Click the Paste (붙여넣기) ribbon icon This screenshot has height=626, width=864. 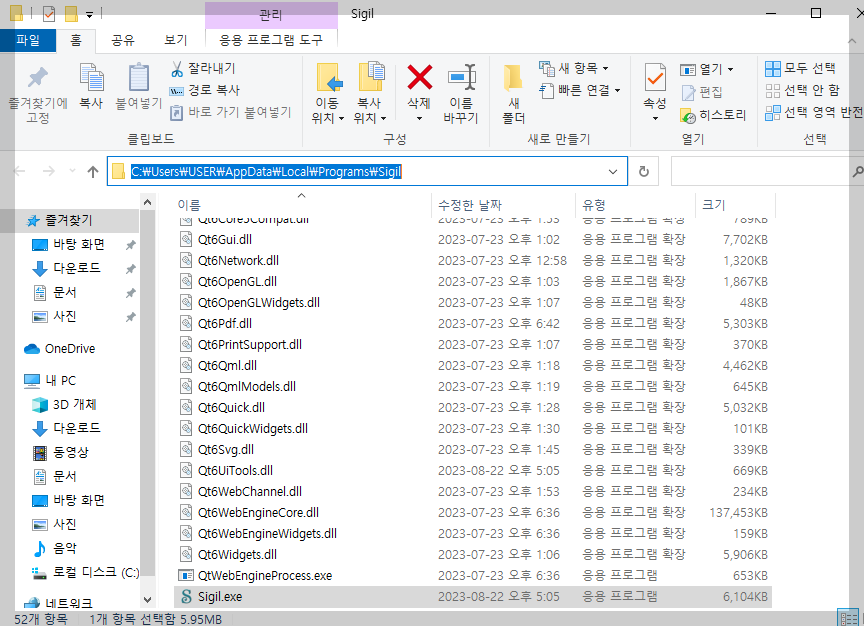pyautogui.click(x=138, y=77)
